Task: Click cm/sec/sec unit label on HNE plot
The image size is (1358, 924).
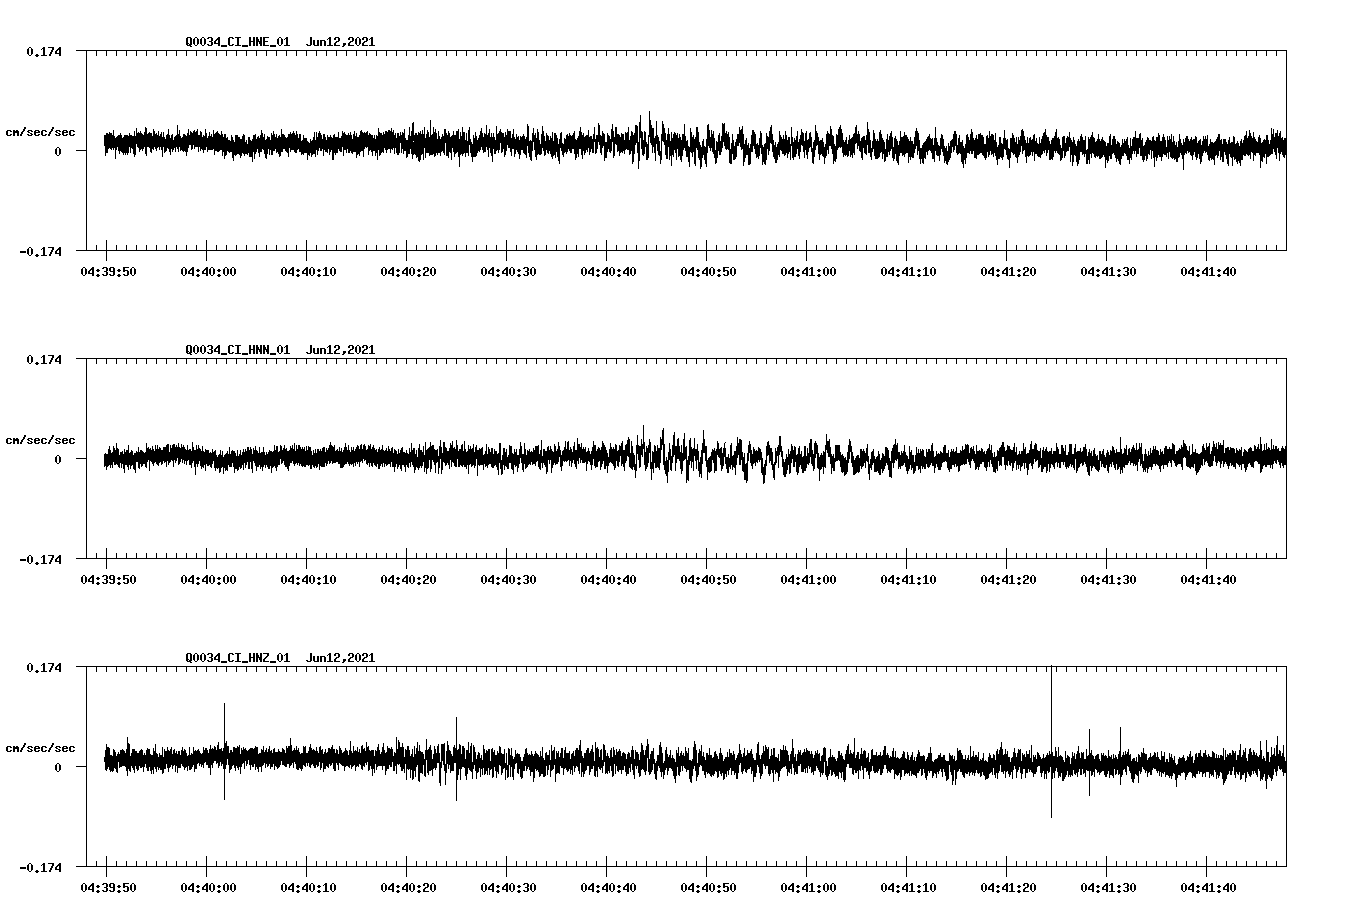Action: [40, 132]
